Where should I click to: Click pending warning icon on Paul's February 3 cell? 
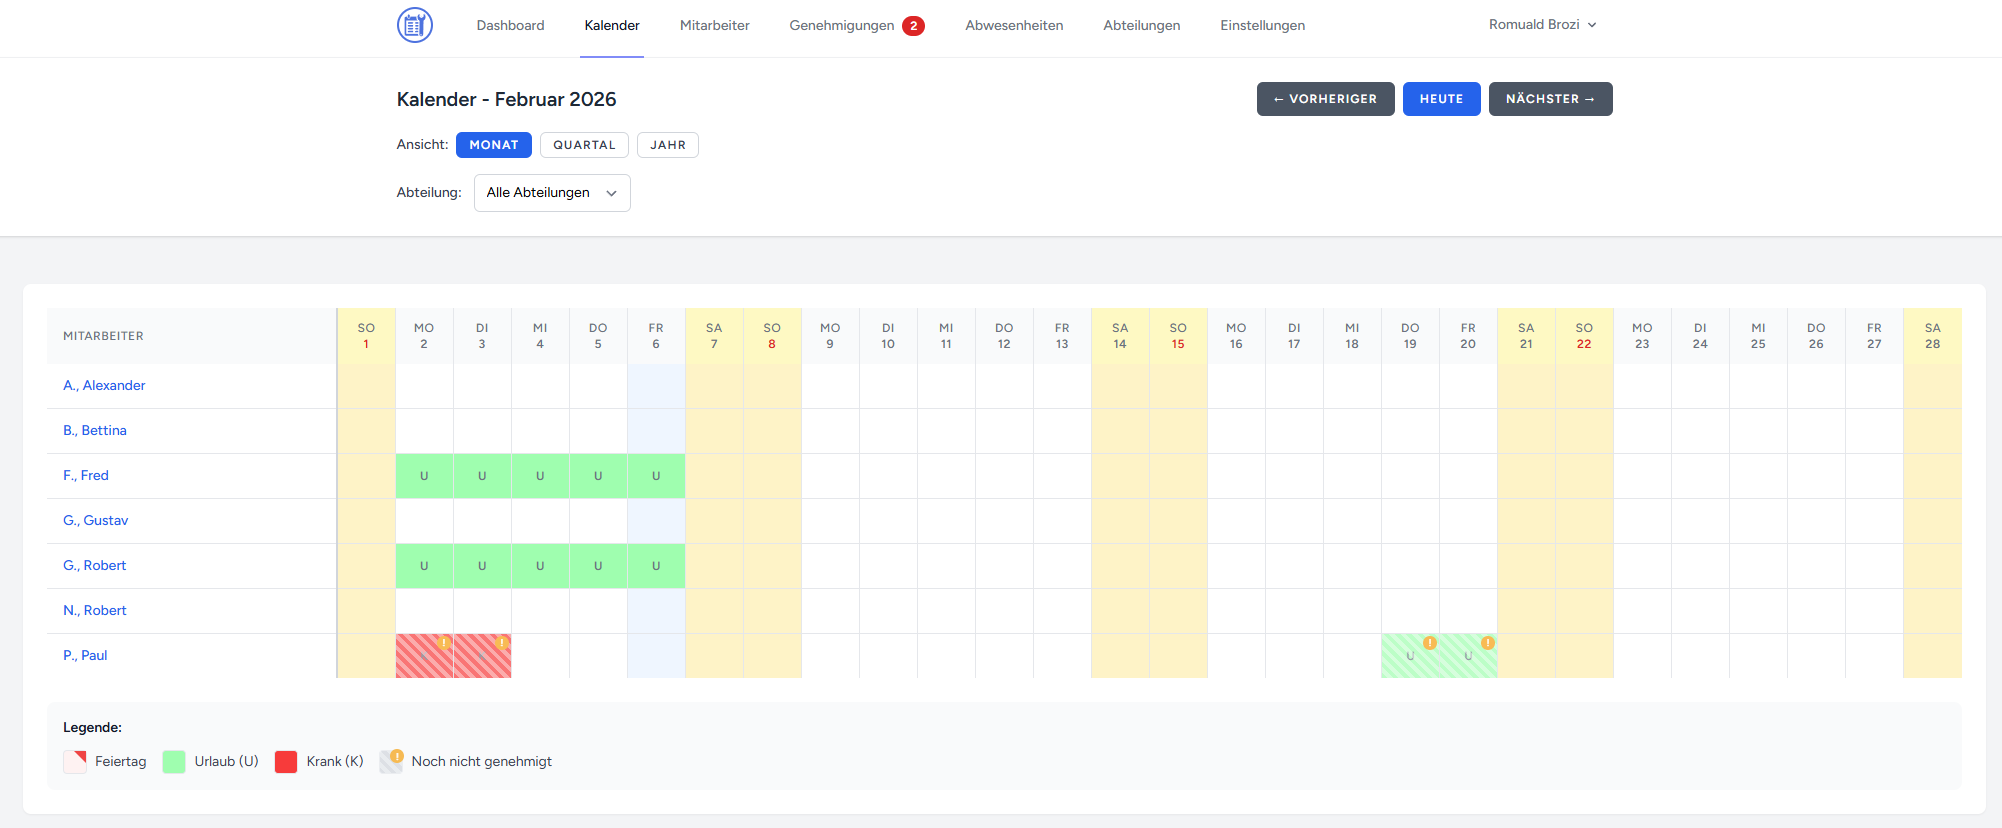502,643
